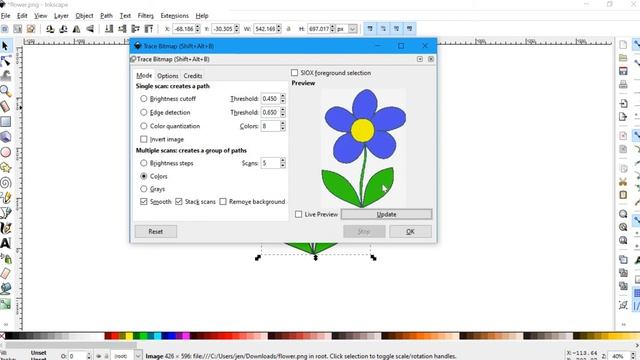This screenshot has width=640, height=360.
Task: Pick the yellow swatch in palette
Action: click(x=129, y=336)
